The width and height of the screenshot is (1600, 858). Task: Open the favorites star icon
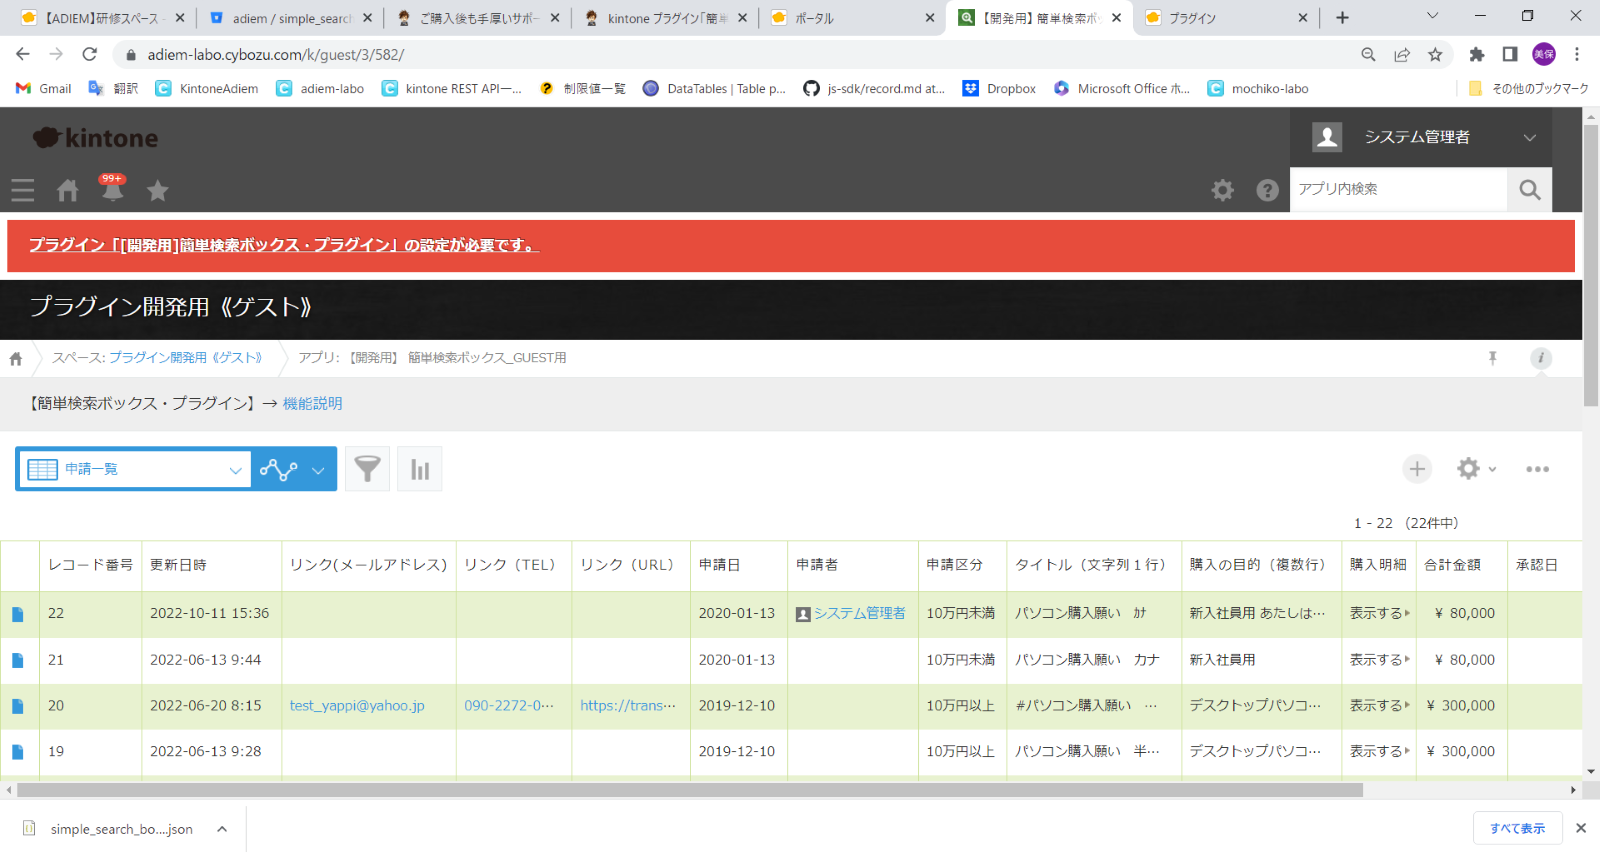[x=158, y=190]
